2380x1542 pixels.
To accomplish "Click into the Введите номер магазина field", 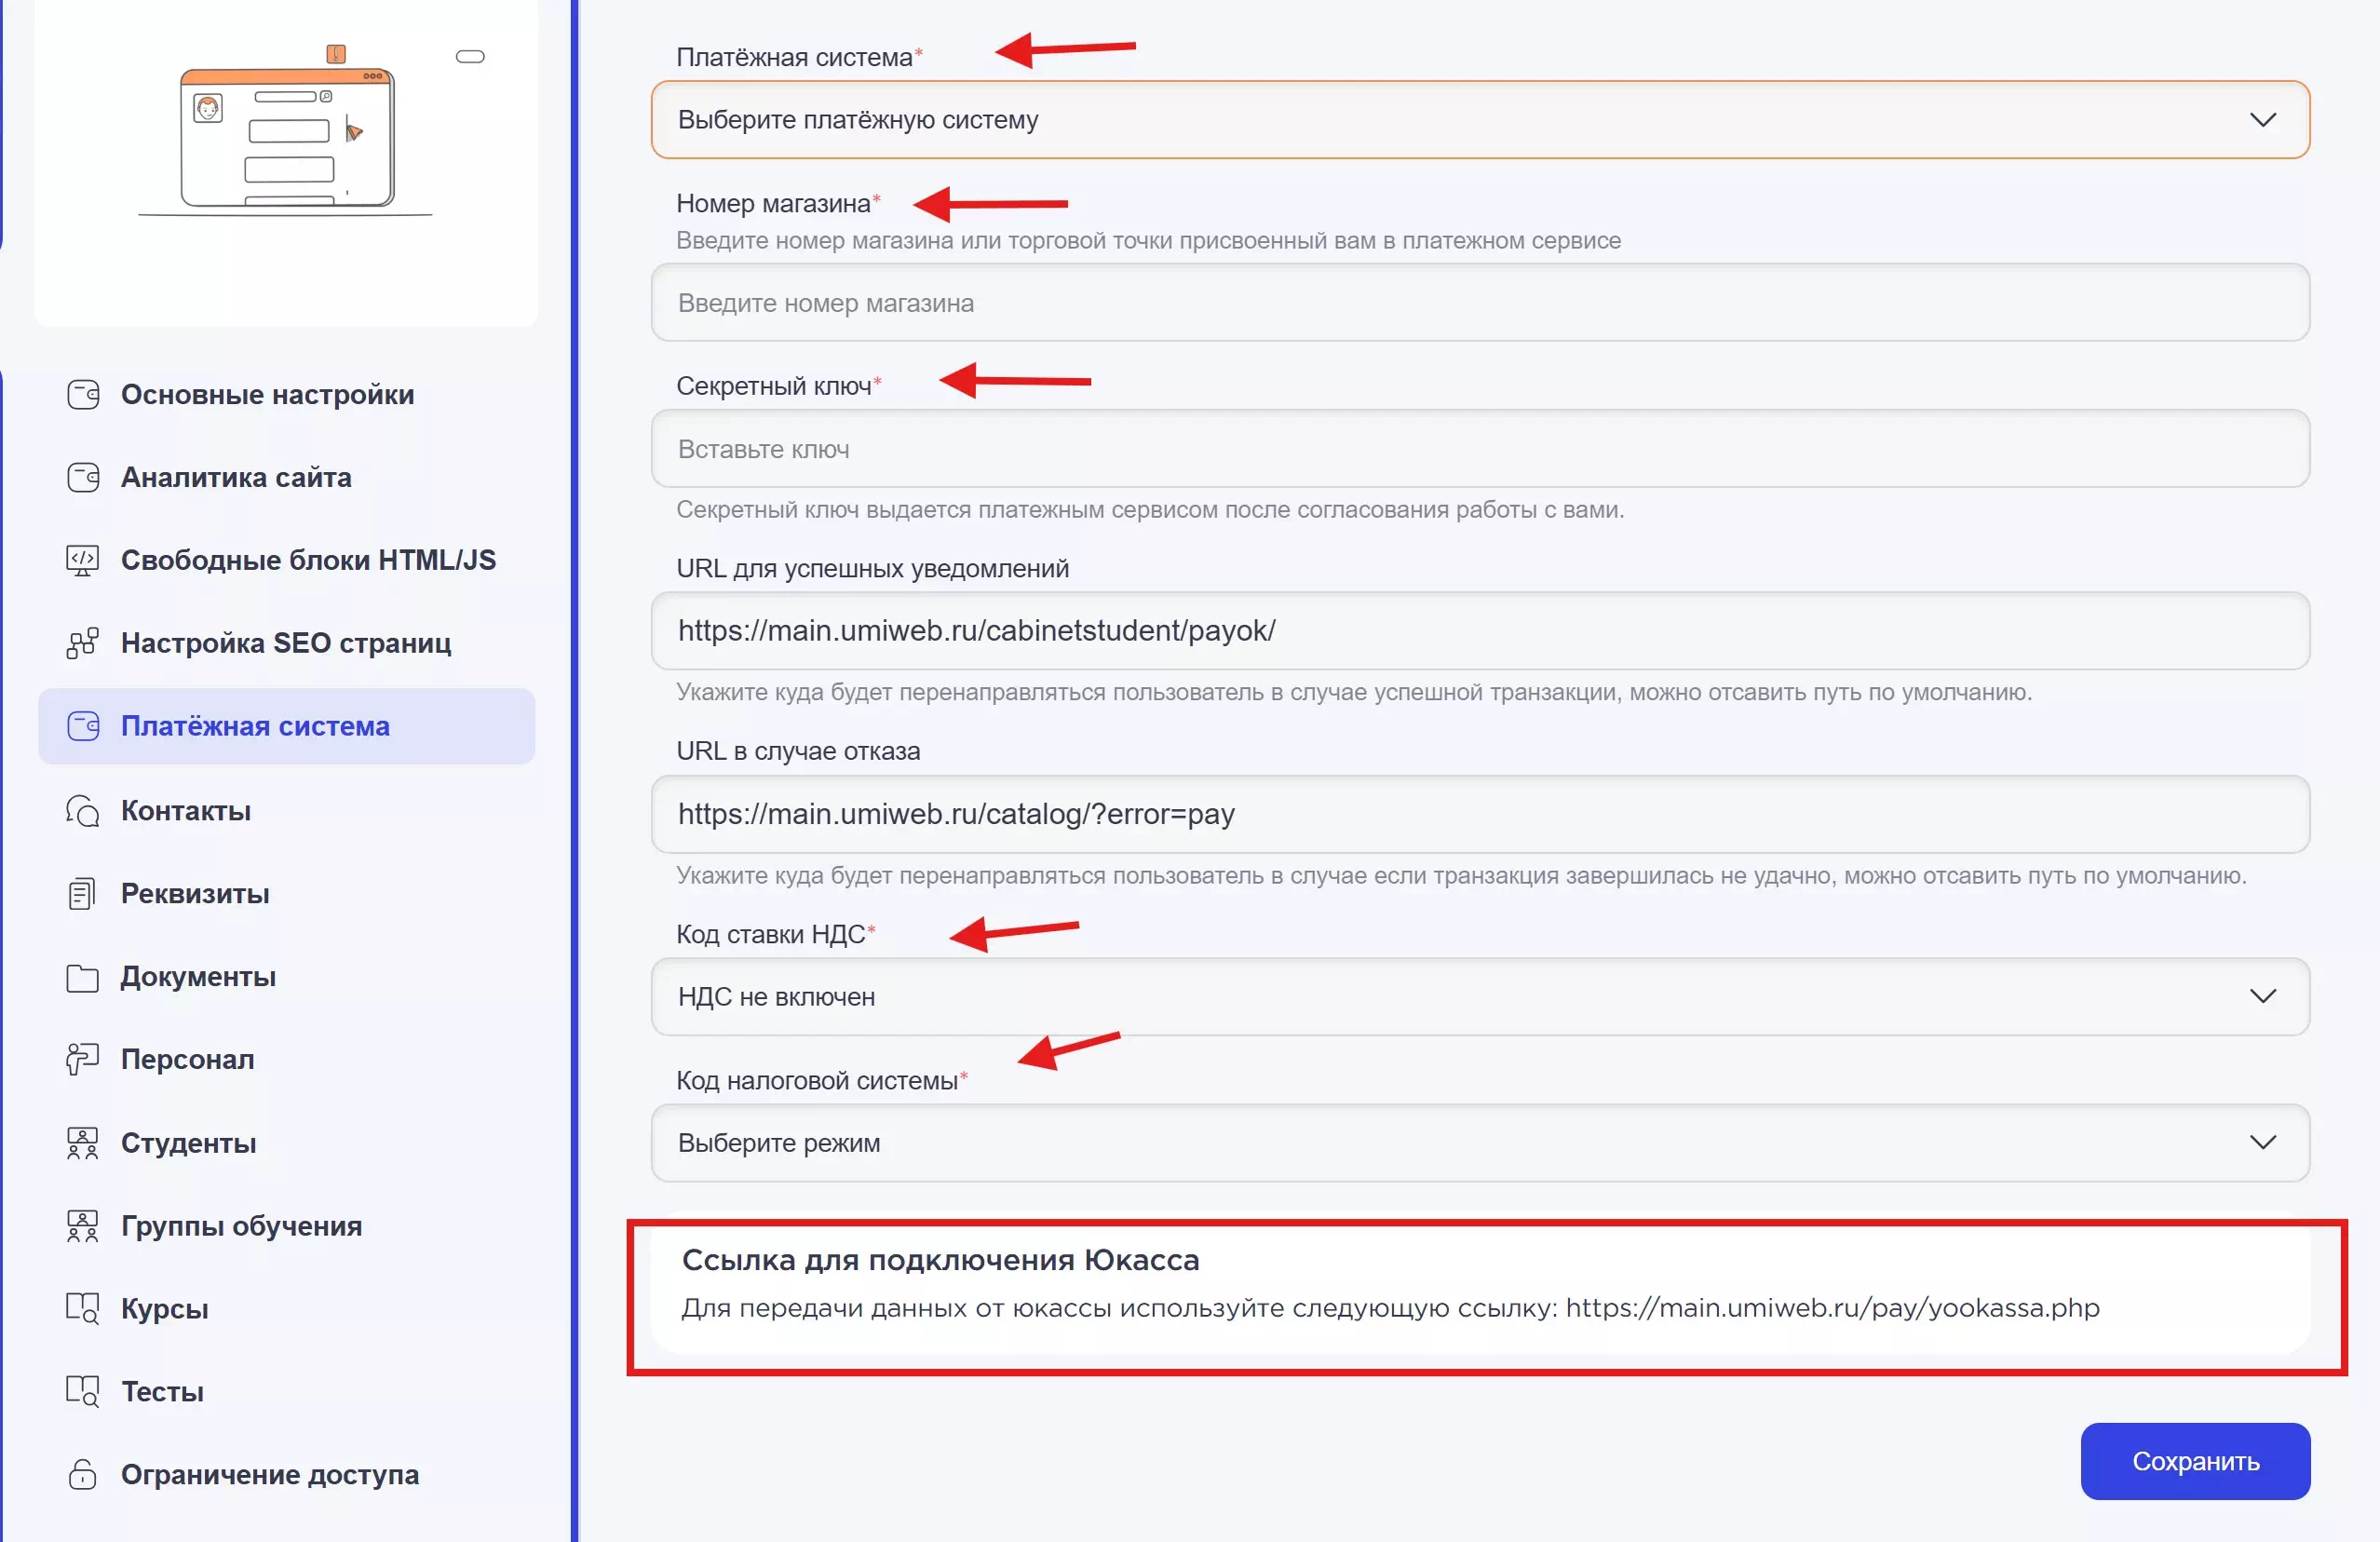I will (1479, 303).
